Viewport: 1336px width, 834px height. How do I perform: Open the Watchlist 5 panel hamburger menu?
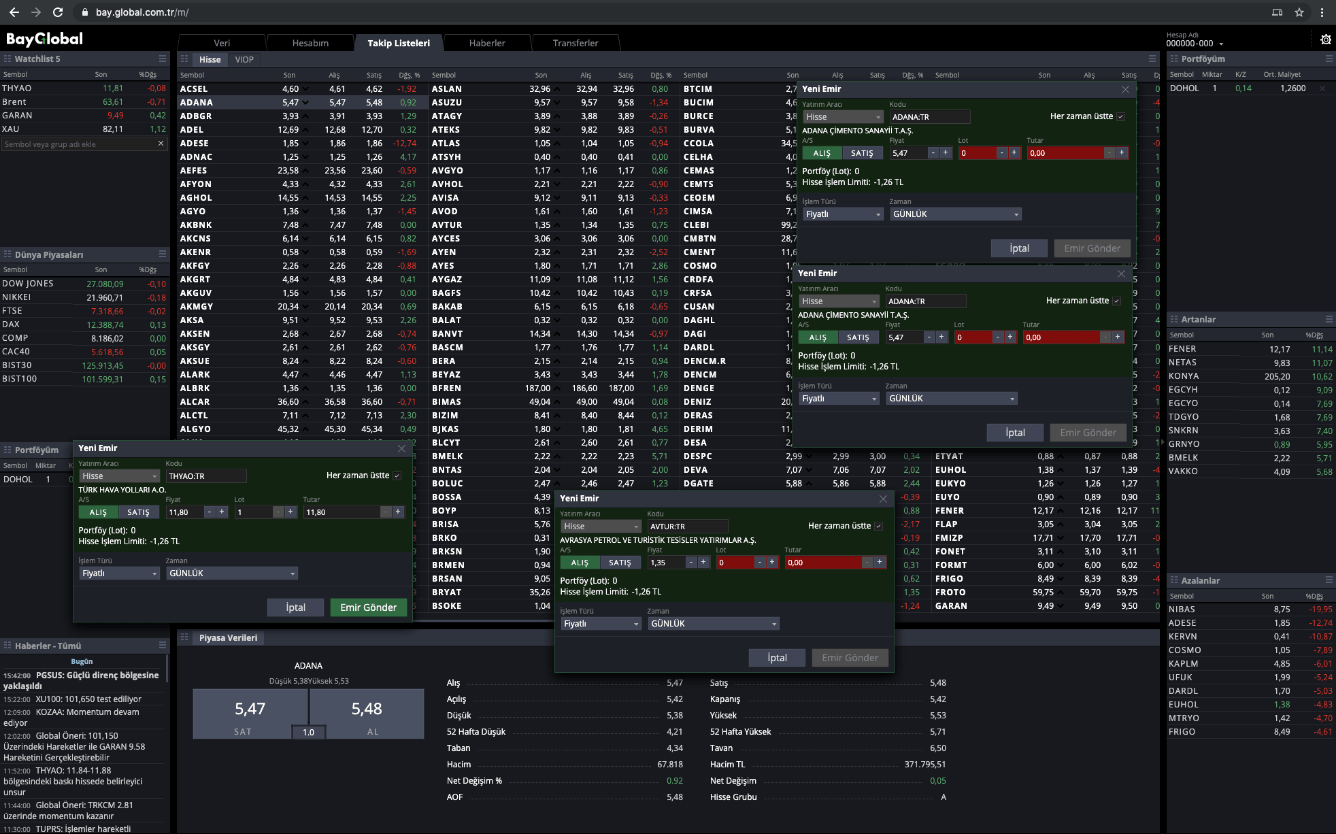coord(162,59)
